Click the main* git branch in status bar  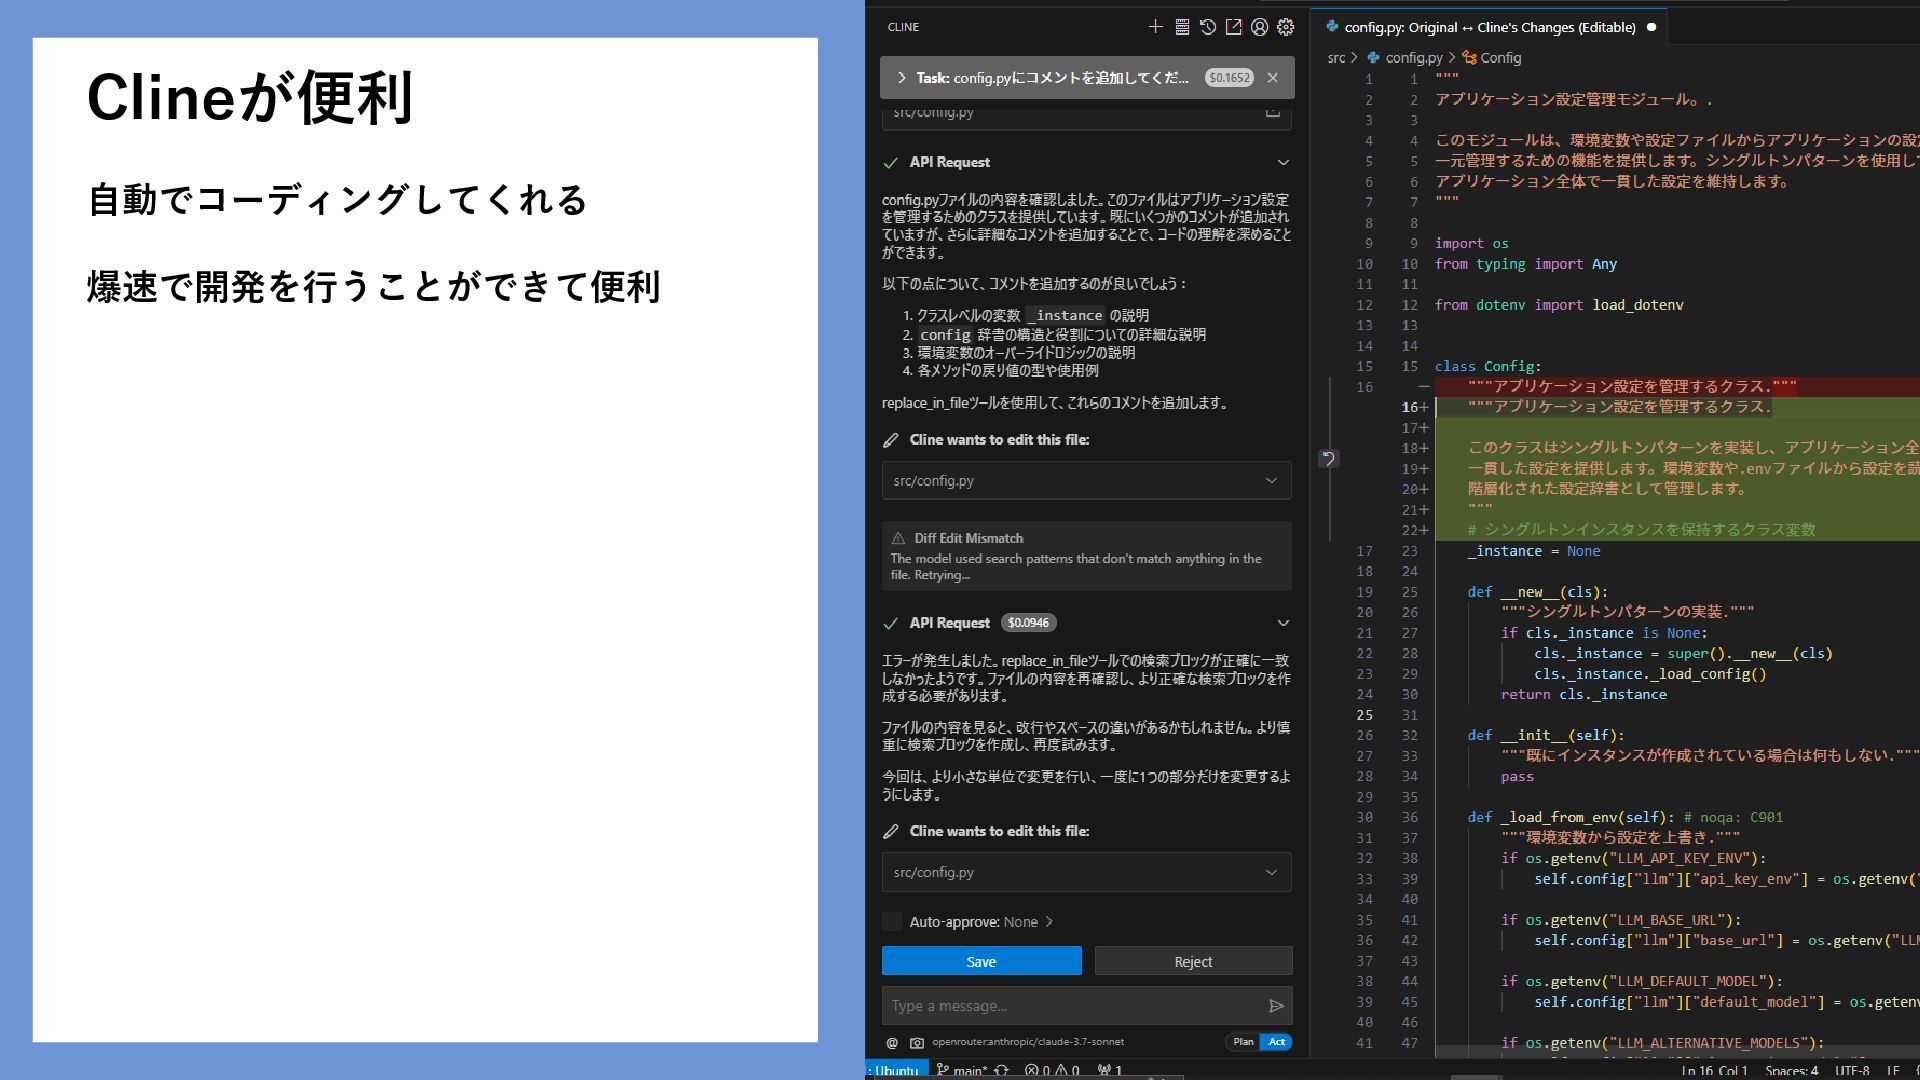pos(961,1070)
